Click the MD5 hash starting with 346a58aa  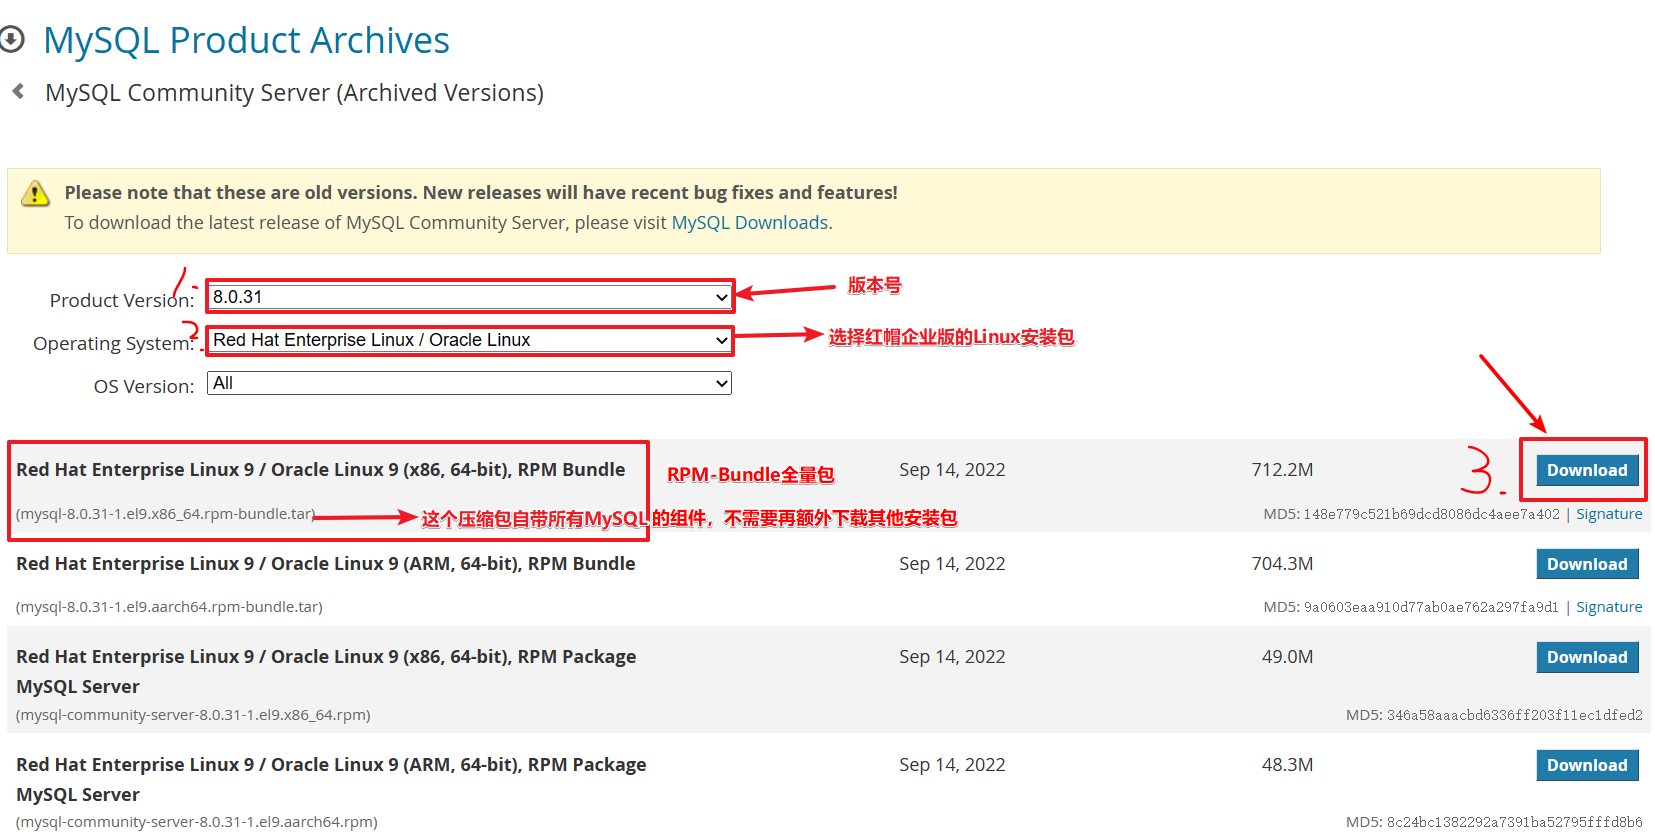click(x=1514, y=715)
